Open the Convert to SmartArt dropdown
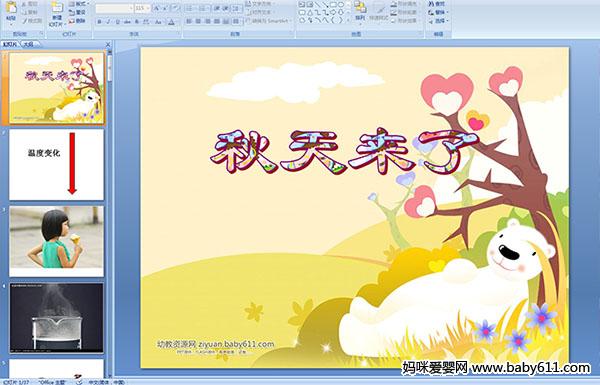 click(x=269, y=21)
